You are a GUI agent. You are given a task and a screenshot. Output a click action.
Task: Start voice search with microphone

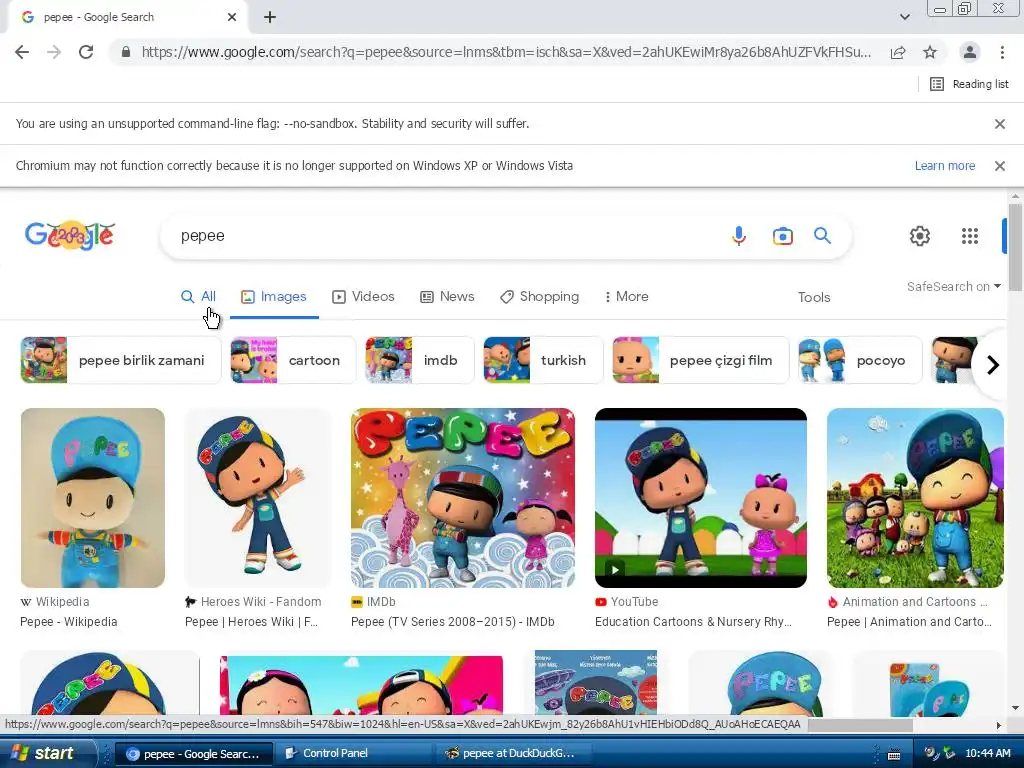(x=739, y=236)
